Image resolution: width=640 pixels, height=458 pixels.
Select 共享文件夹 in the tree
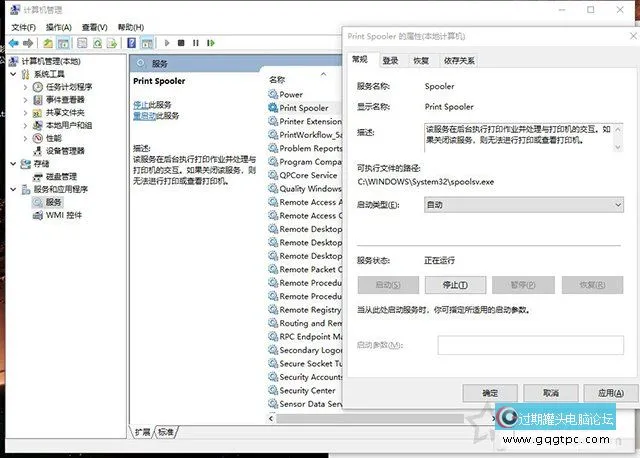65,112
